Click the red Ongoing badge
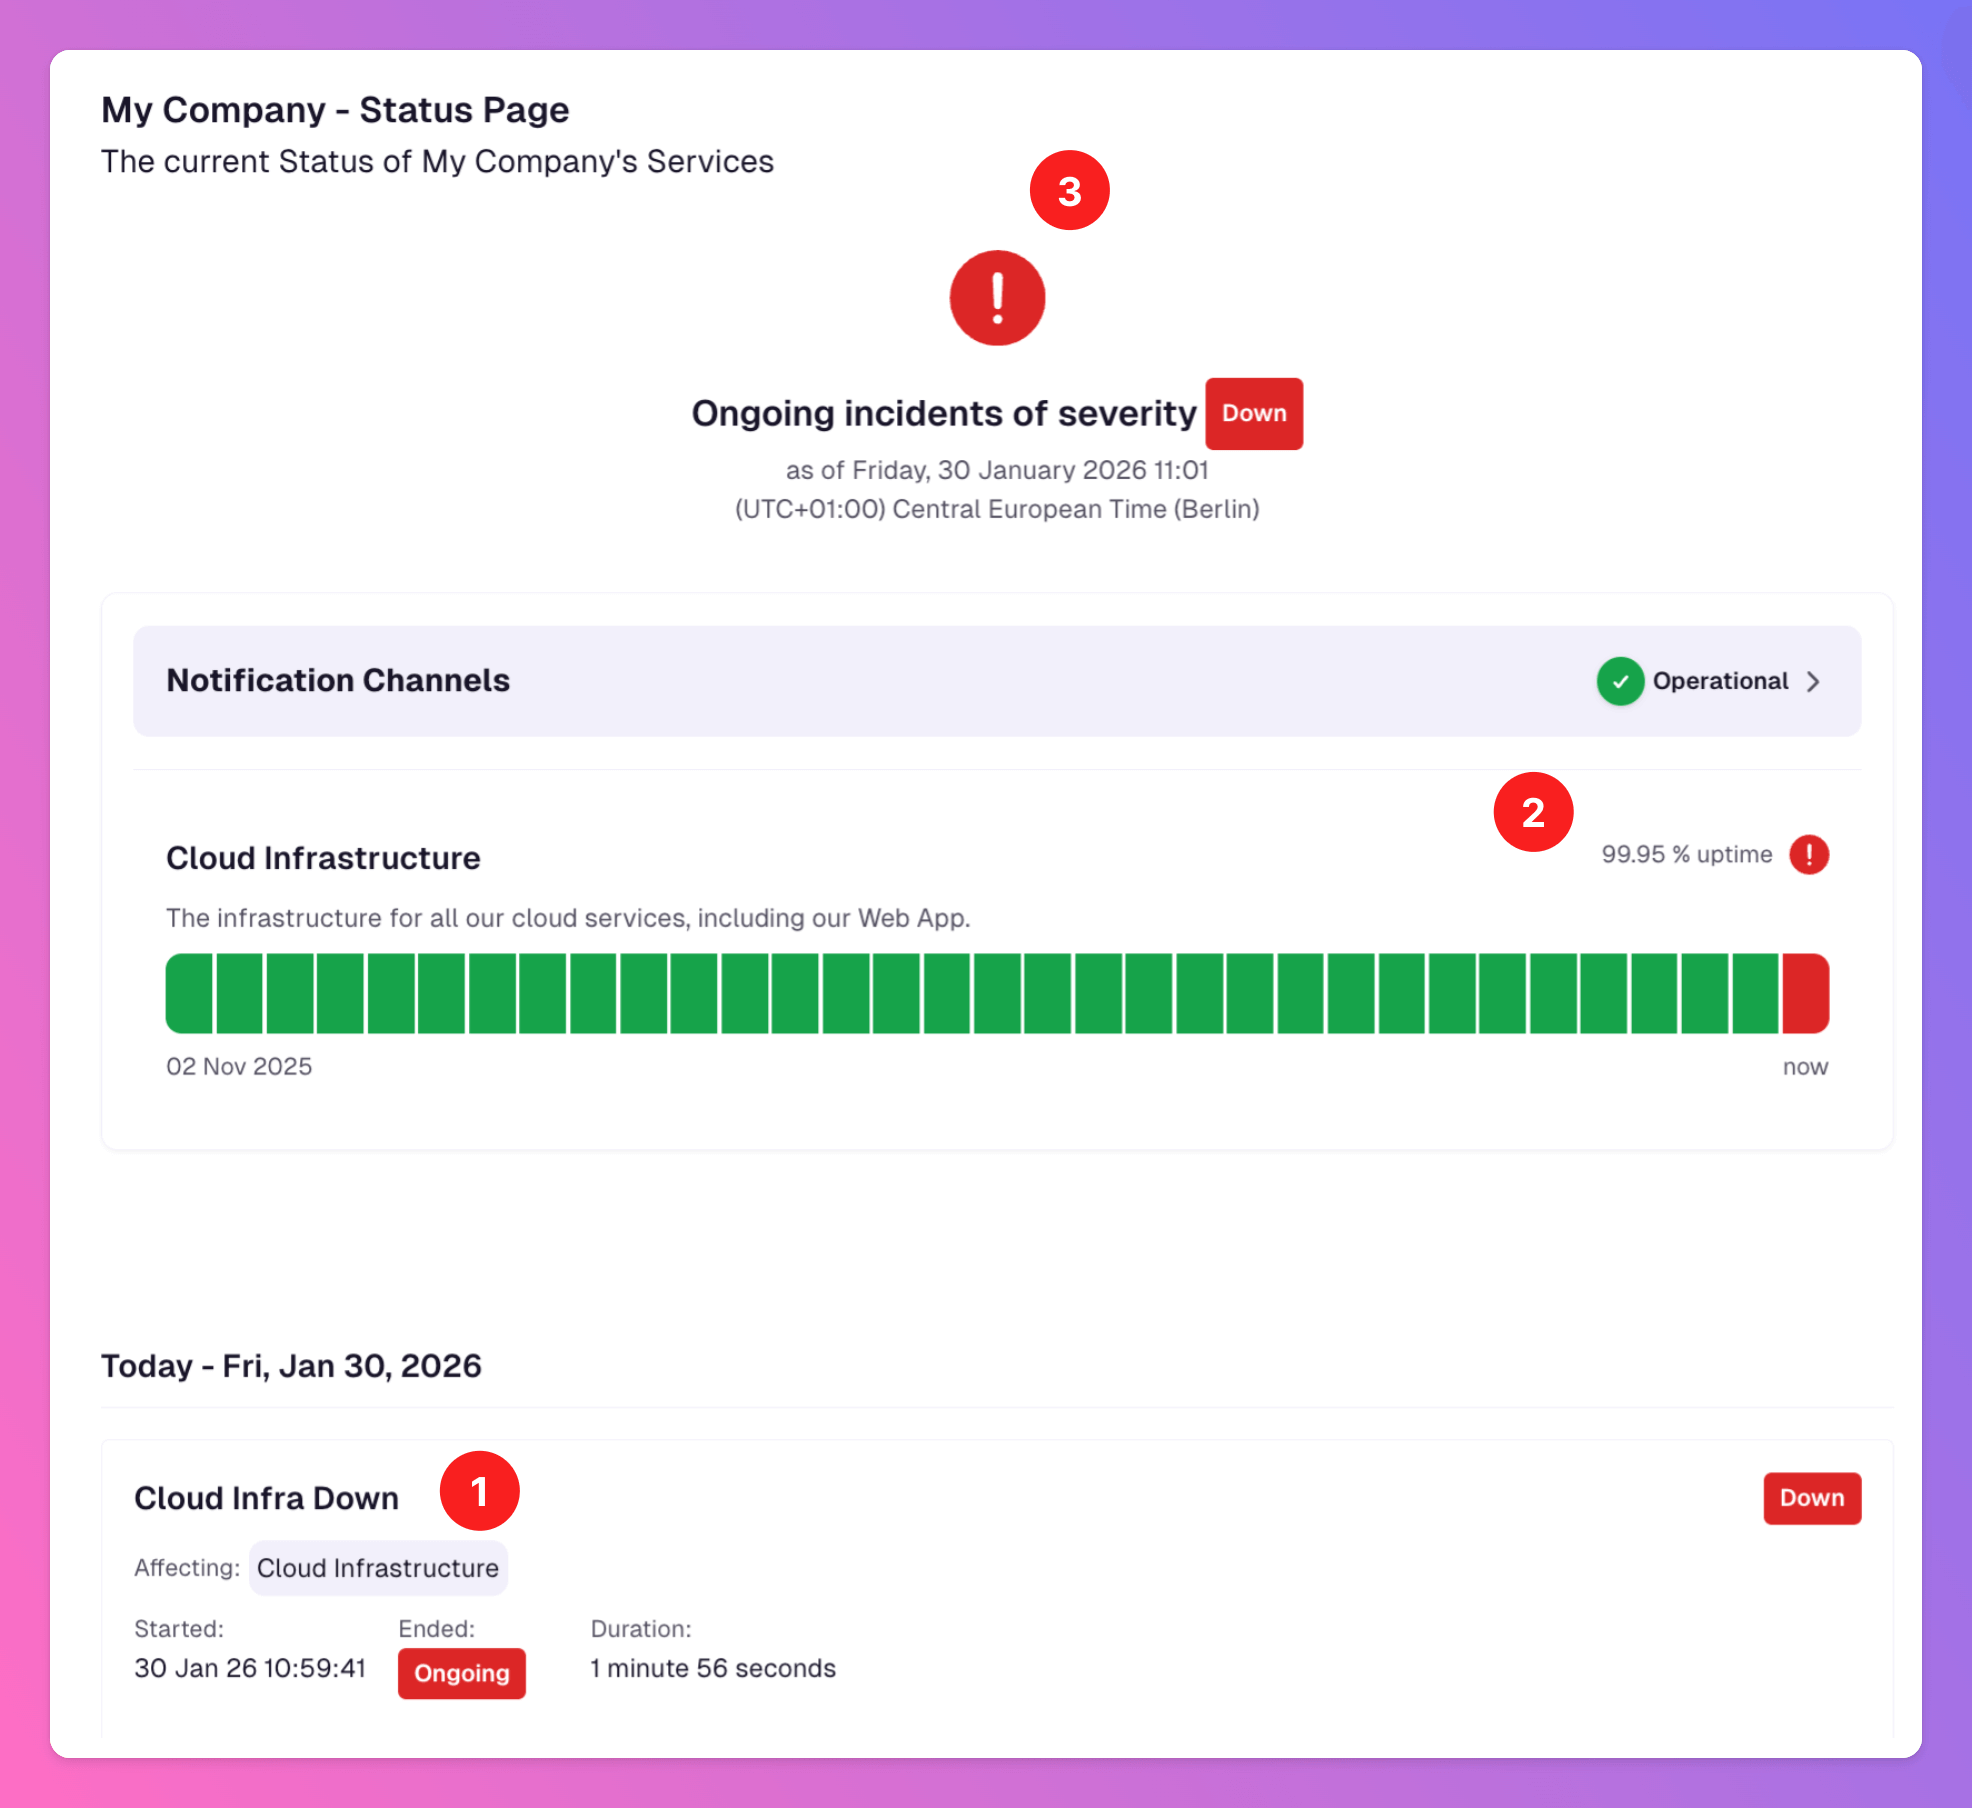1972x1808 pixels. [x=461, y=1673]
